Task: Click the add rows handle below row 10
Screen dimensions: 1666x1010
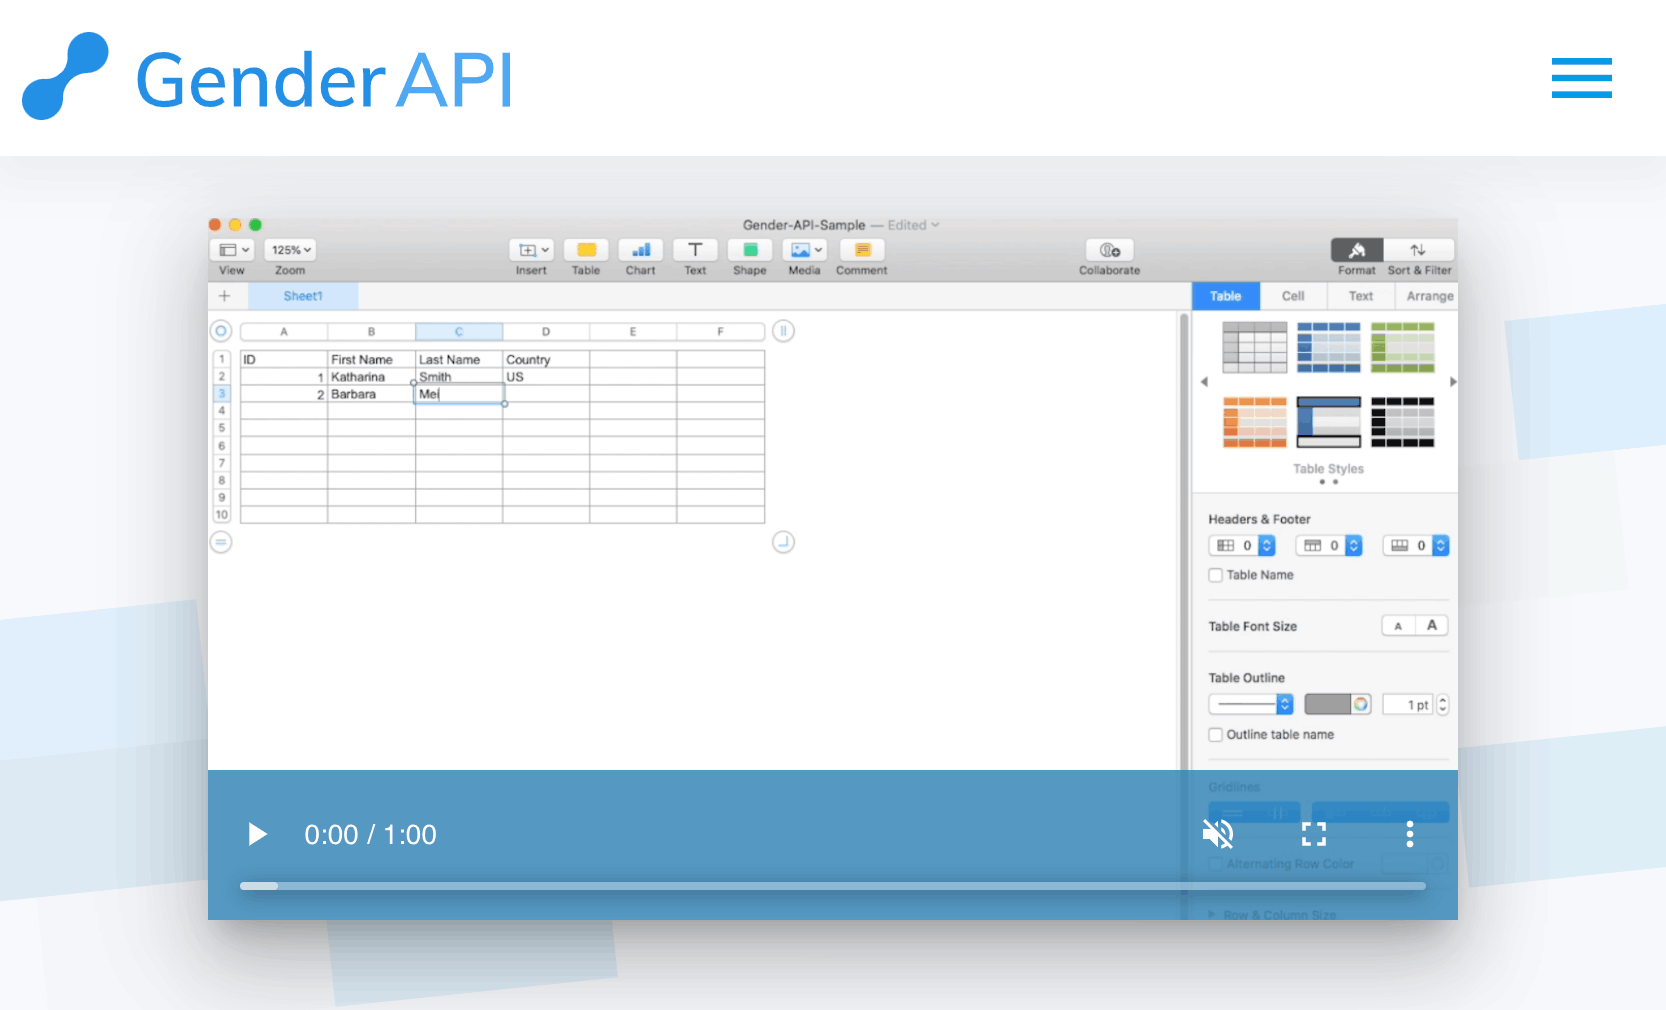Action: pyautogui.click(x=221, y=542)
